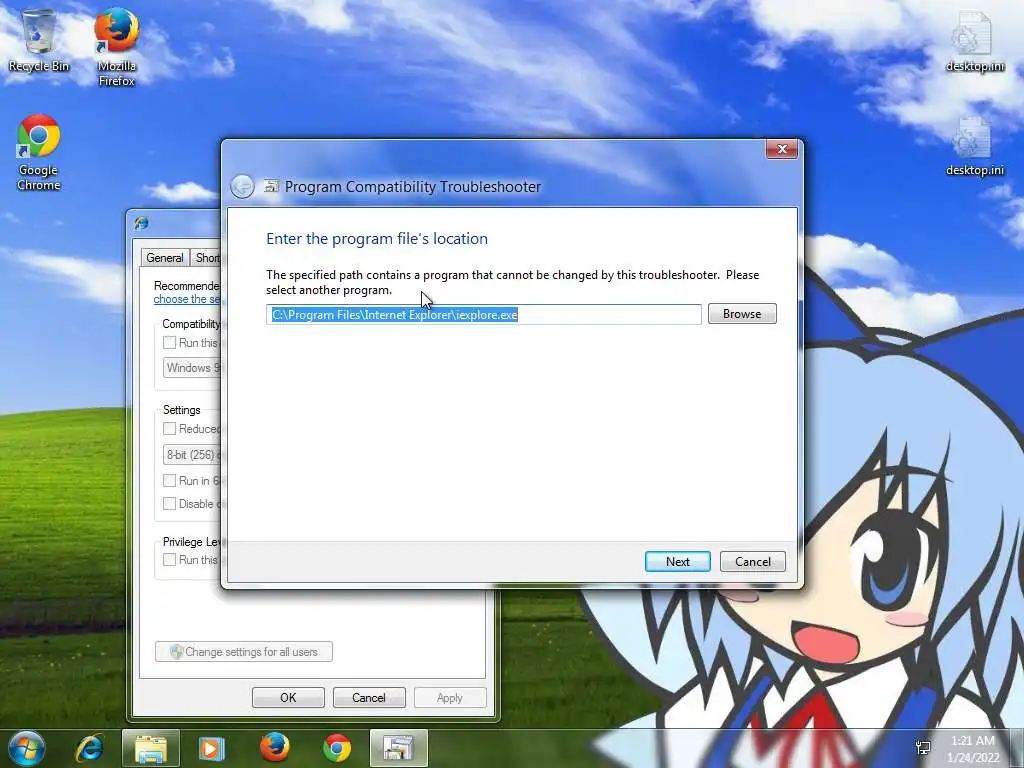Click Cancel in the Properties dialog
Image resolution: width=1024 pixels, height=768 pixels.
pos(369,697)
